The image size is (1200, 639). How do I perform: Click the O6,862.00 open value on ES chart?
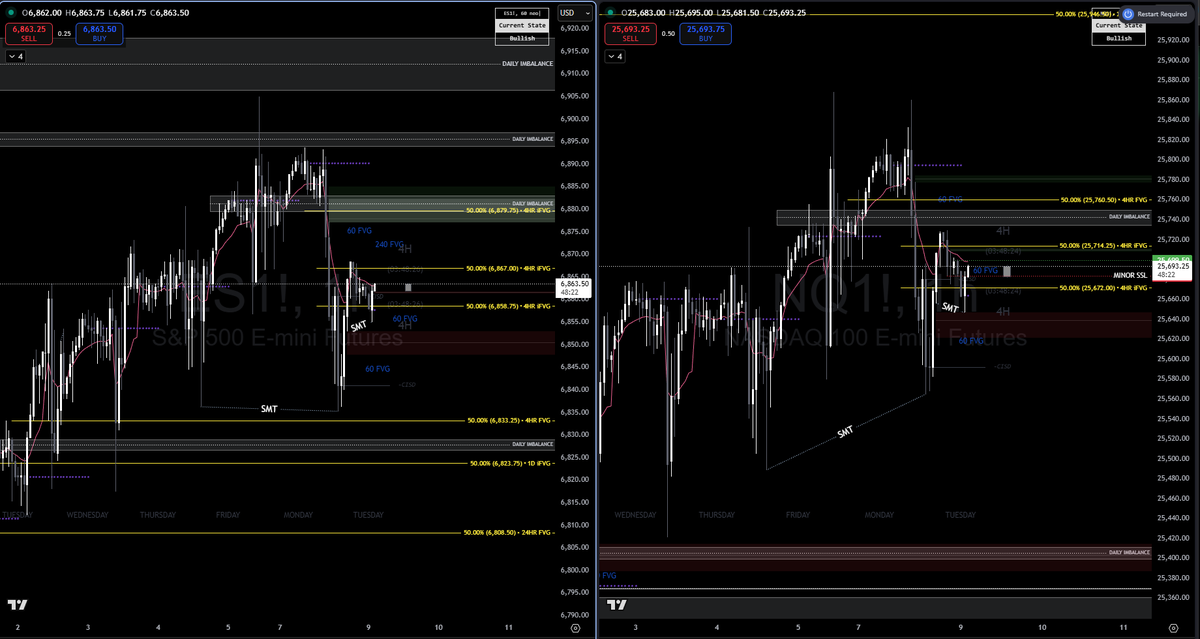(x=43, y=12)
